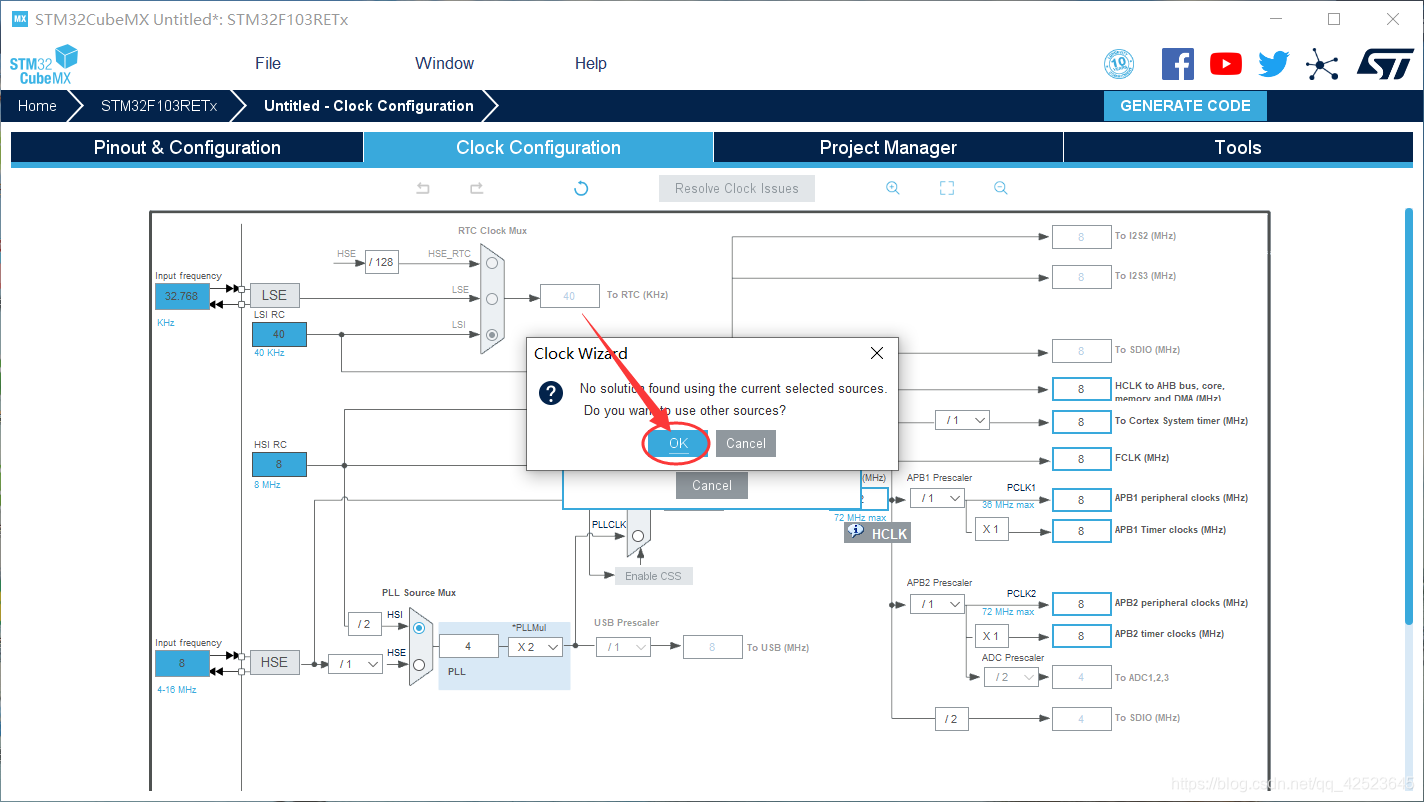Open the ADC Prescaler /2 dropdown

click(x=1010, y=677)
